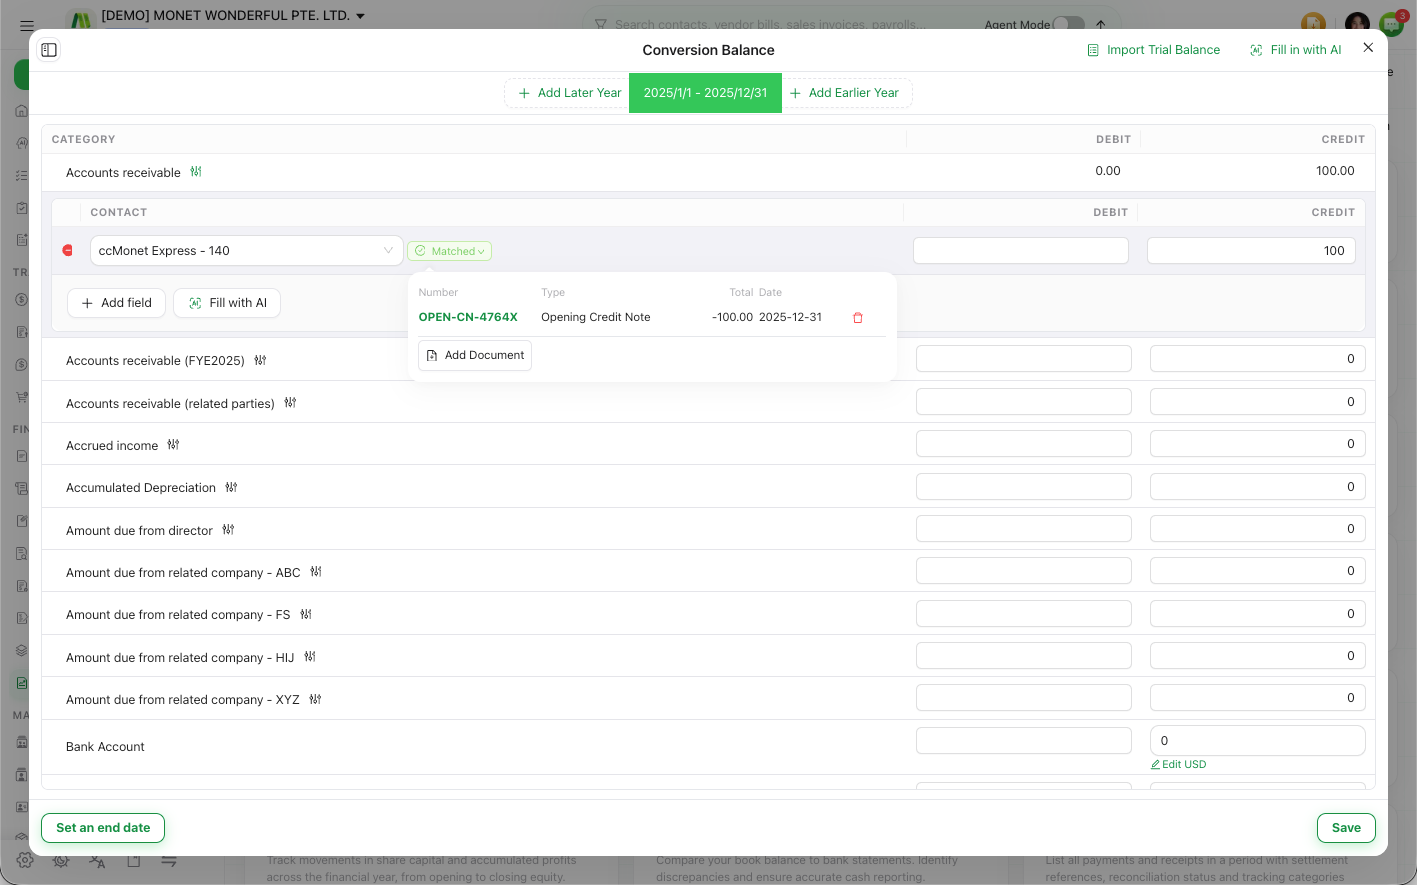Click settings icon for related company - ABC

(x=316, y=572)
